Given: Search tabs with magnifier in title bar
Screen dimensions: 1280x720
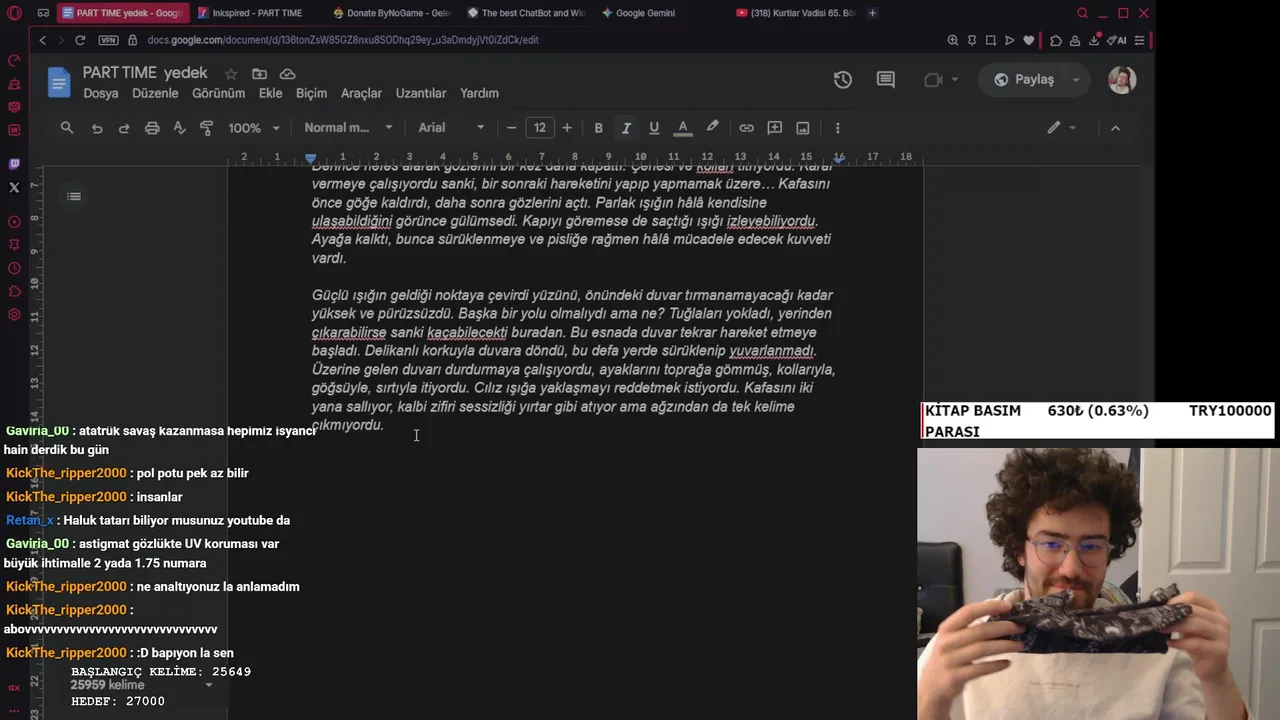Looking at the screenshot, I should click(1082, 13).
